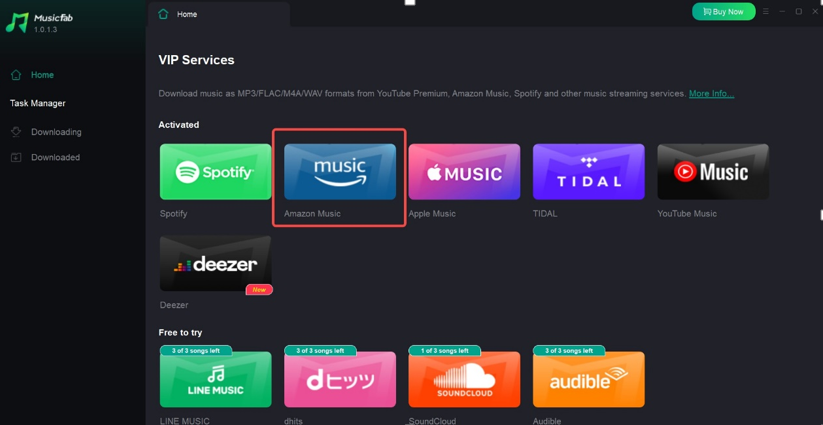The image size is (823, 425).
Task: Open the Downloading task list
Action: [x=56, y=132]
